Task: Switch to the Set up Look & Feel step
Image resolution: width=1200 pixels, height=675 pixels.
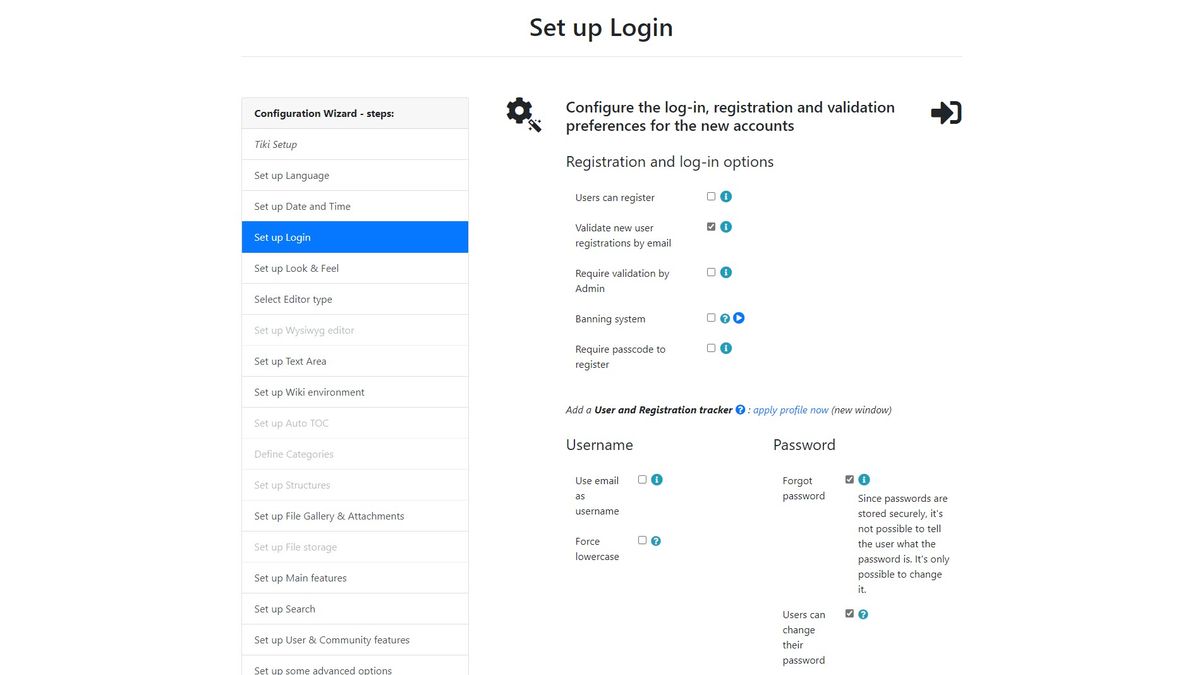Action: point(355,268)
